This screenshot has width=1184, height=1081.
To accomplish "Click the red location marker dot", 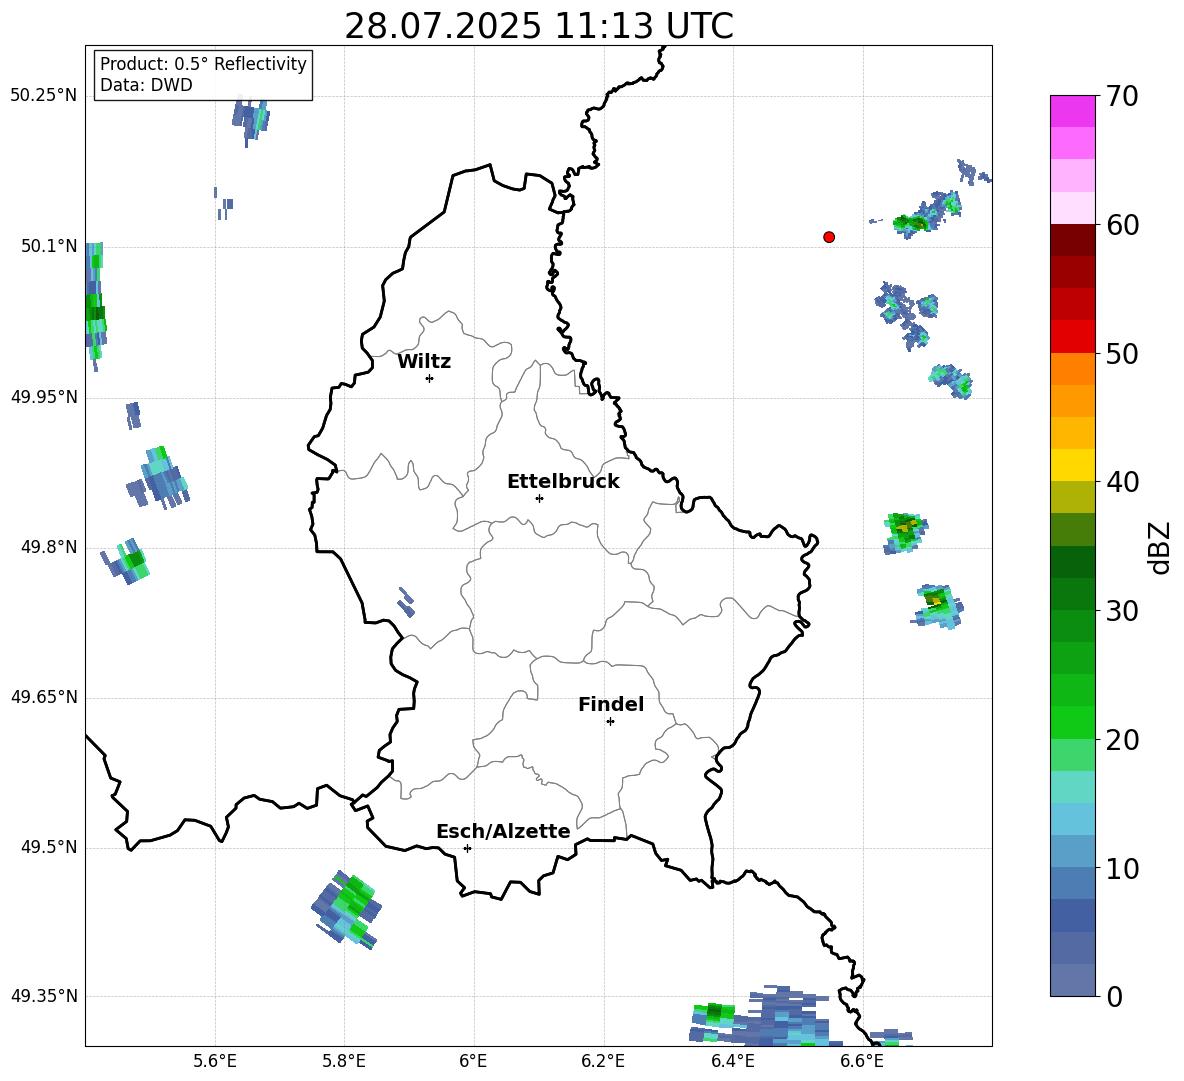I will (x=829, y=237).
